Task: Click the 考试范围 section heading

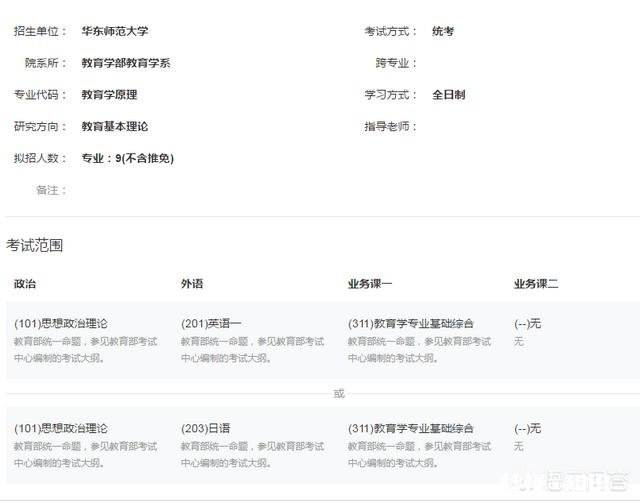Action: [x=34, y=245]
